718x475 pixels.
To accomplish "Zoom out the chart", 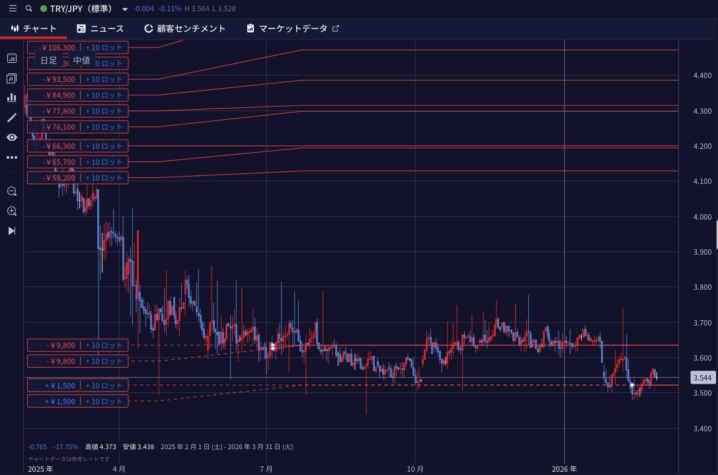I will [12, 191].
